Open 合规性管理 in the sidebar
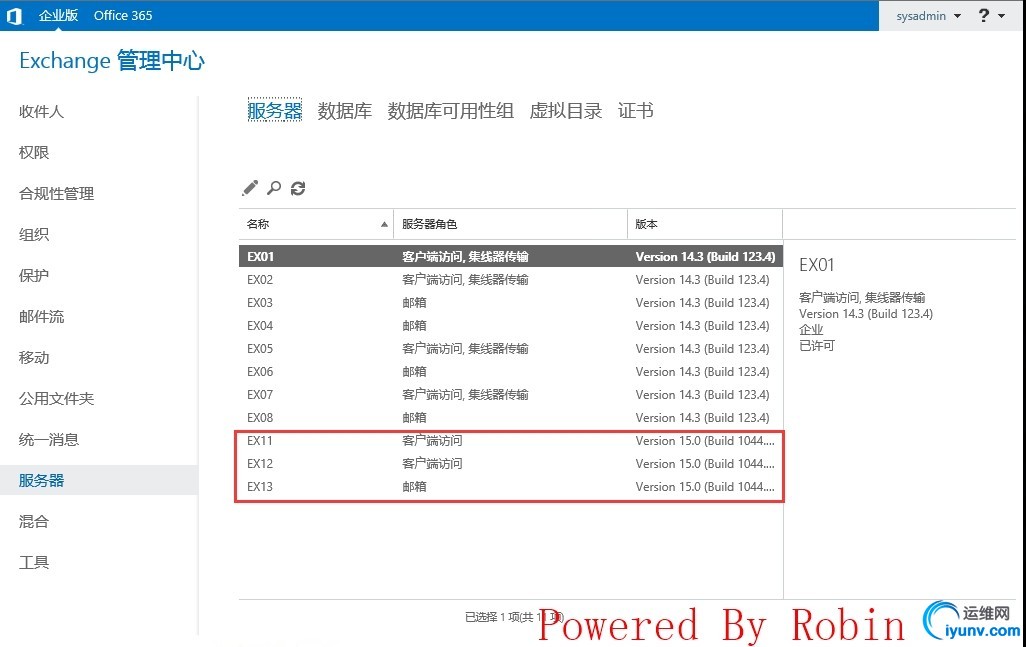 click(56, 194)
